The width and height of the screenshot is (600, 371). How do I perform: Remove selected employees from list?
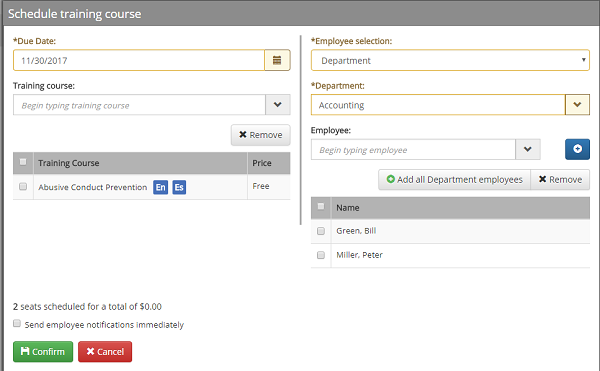tap(560, 179)
